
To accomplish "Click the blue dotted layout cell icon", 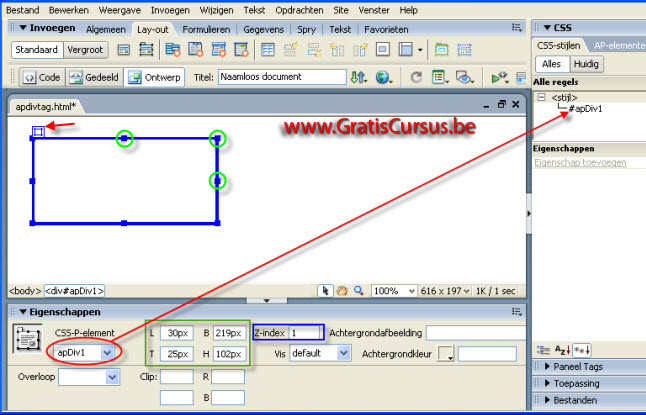I will (464, 50).
